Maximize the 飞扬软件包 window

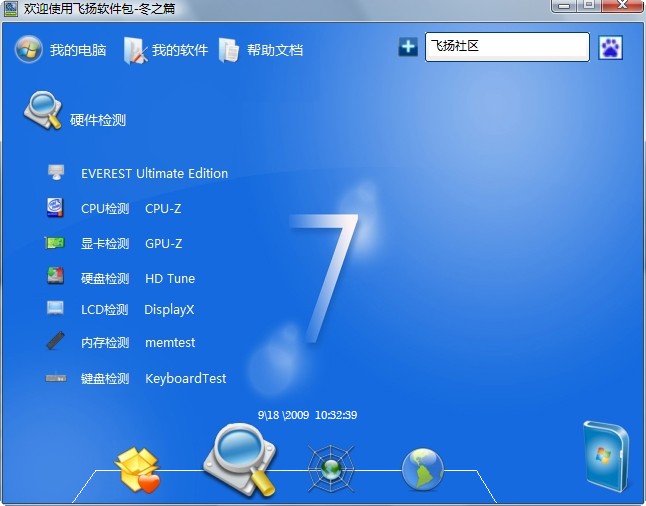tap(589, 6)
